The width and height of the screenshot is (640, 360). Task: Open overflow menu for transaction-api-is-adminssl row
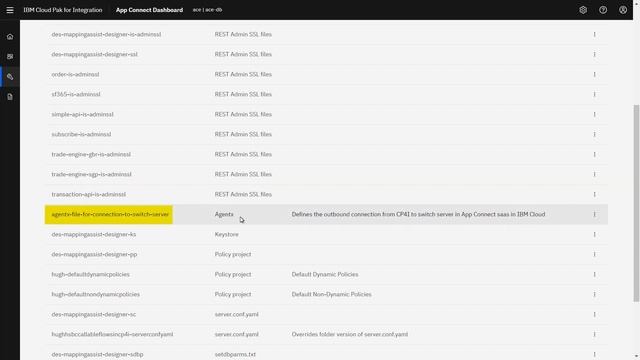pyautogui.click(x=594, y=194)
